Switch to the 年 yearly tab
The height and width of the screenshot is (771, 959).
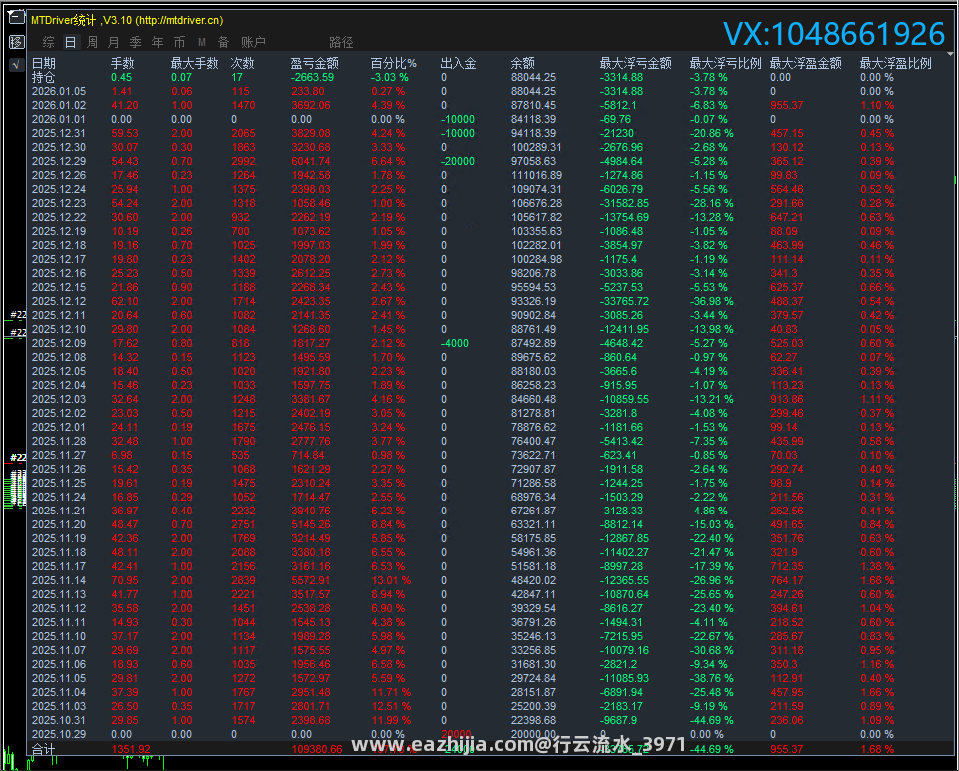point(157,42)
